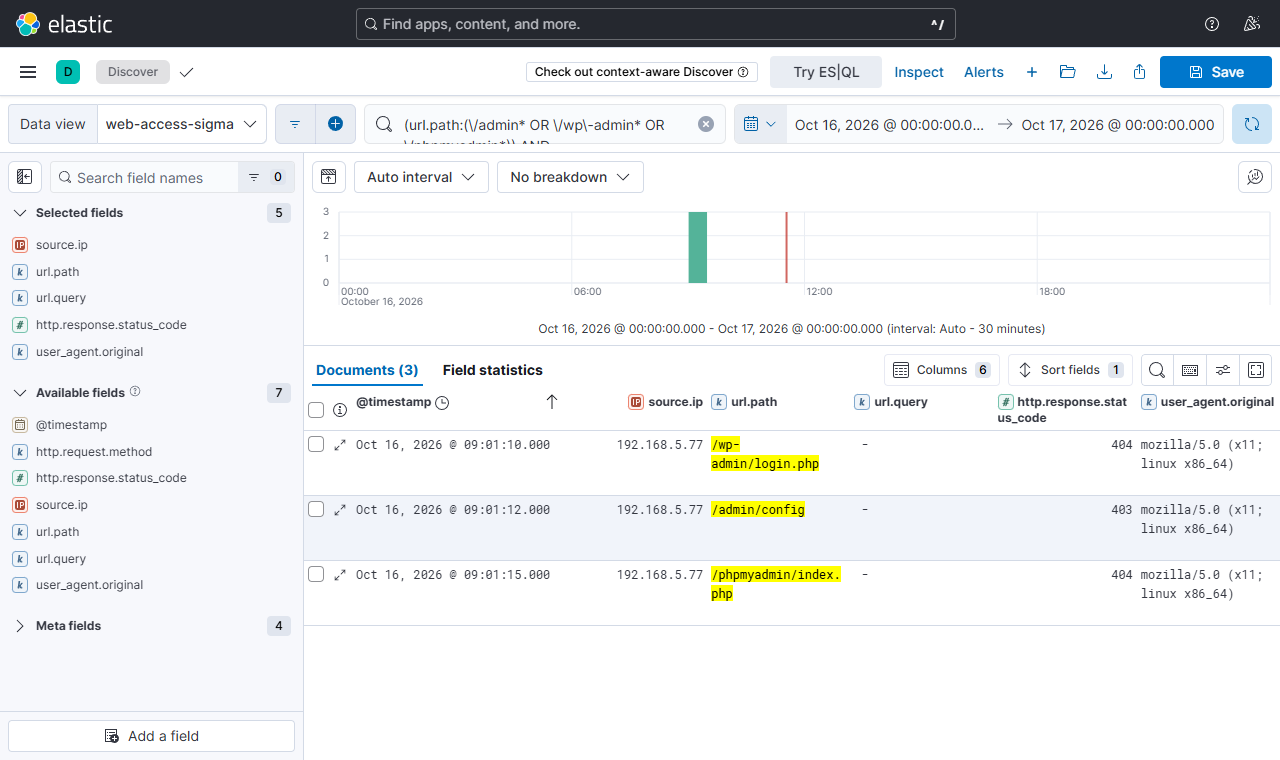This screenshot has height=760, width=1280.
Task: Add a filter with plus icon
Action: point(335,124)
